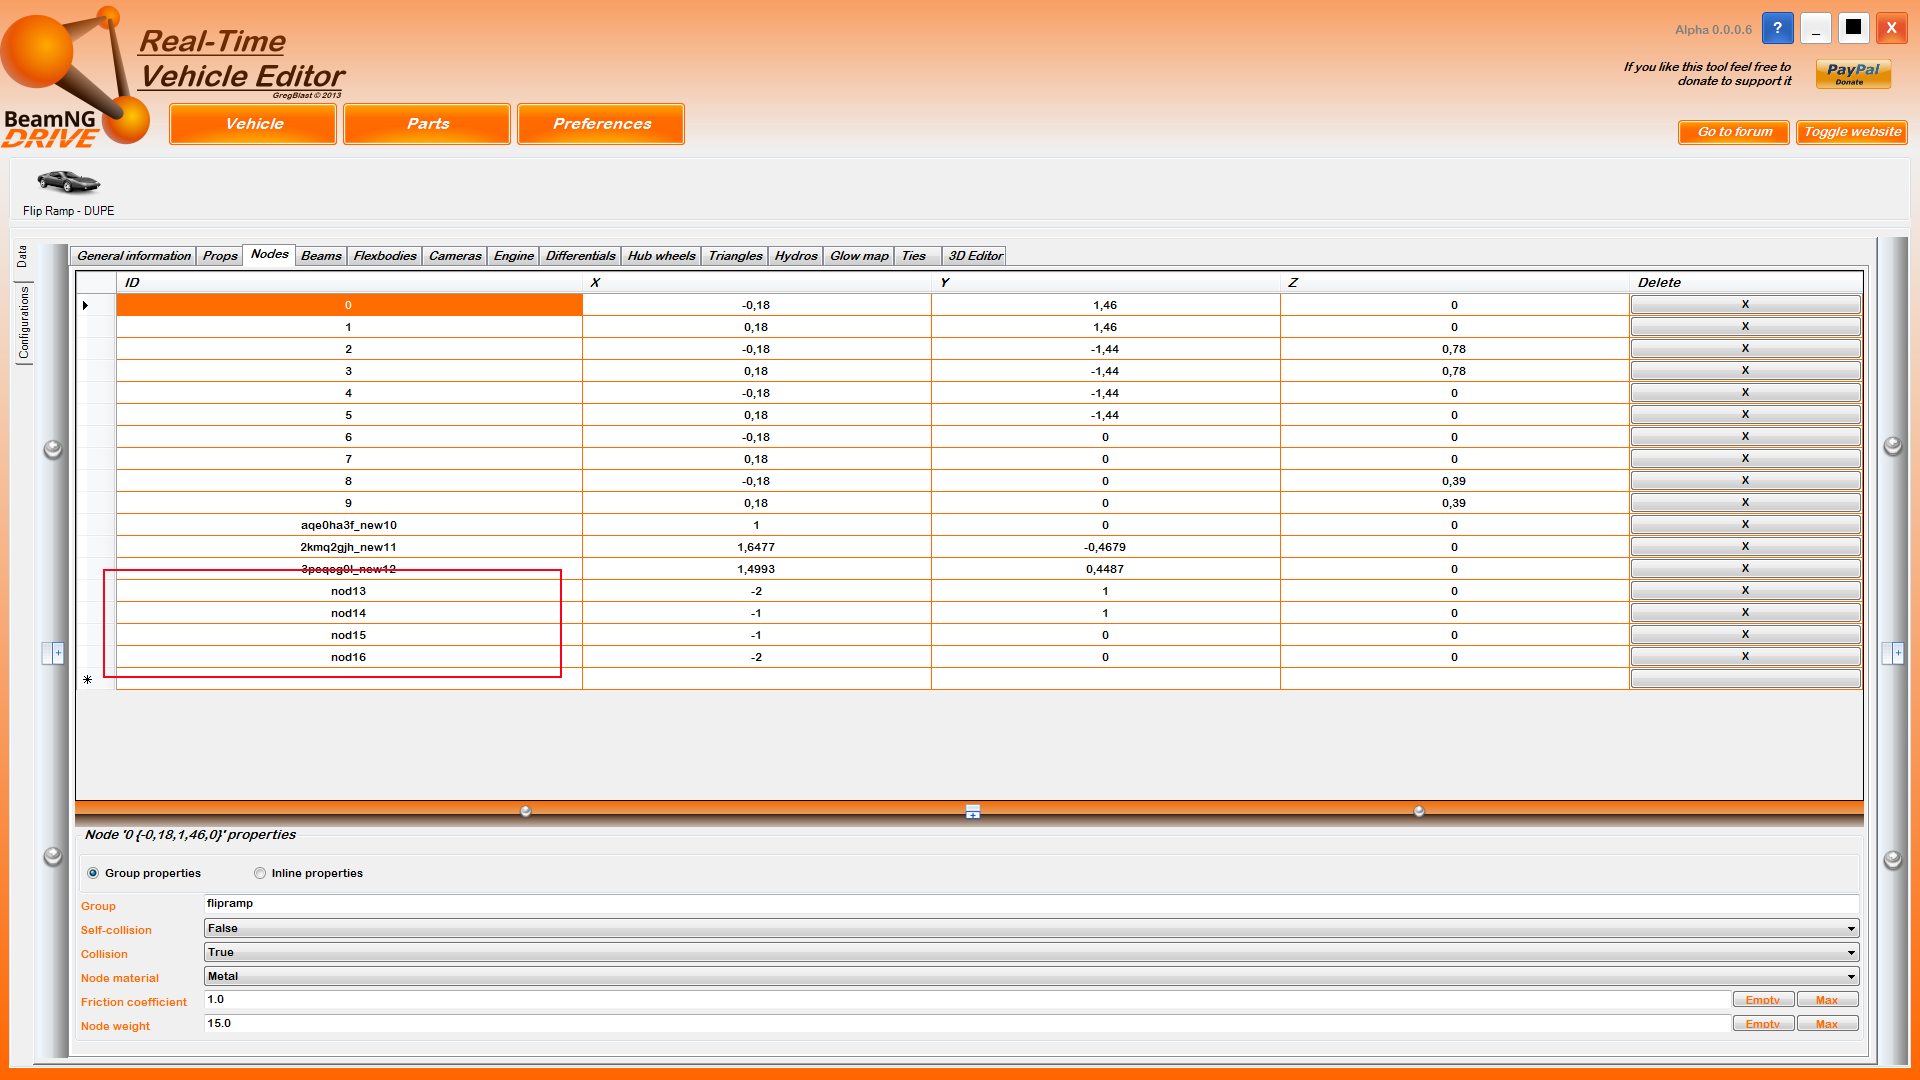The image size is (1920, 1080).
Task: Click the Flip Ramp car thumbnail
Action: click(68, 182)
